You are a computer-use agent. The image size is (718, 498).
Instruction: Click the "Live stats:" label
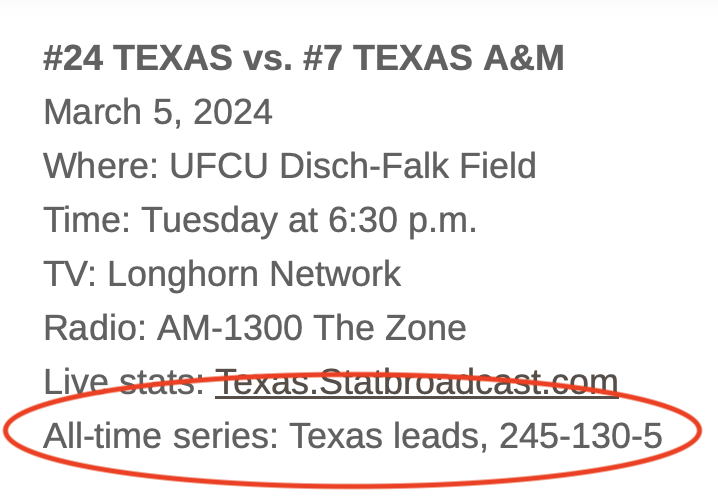click(x=124, y=382)
